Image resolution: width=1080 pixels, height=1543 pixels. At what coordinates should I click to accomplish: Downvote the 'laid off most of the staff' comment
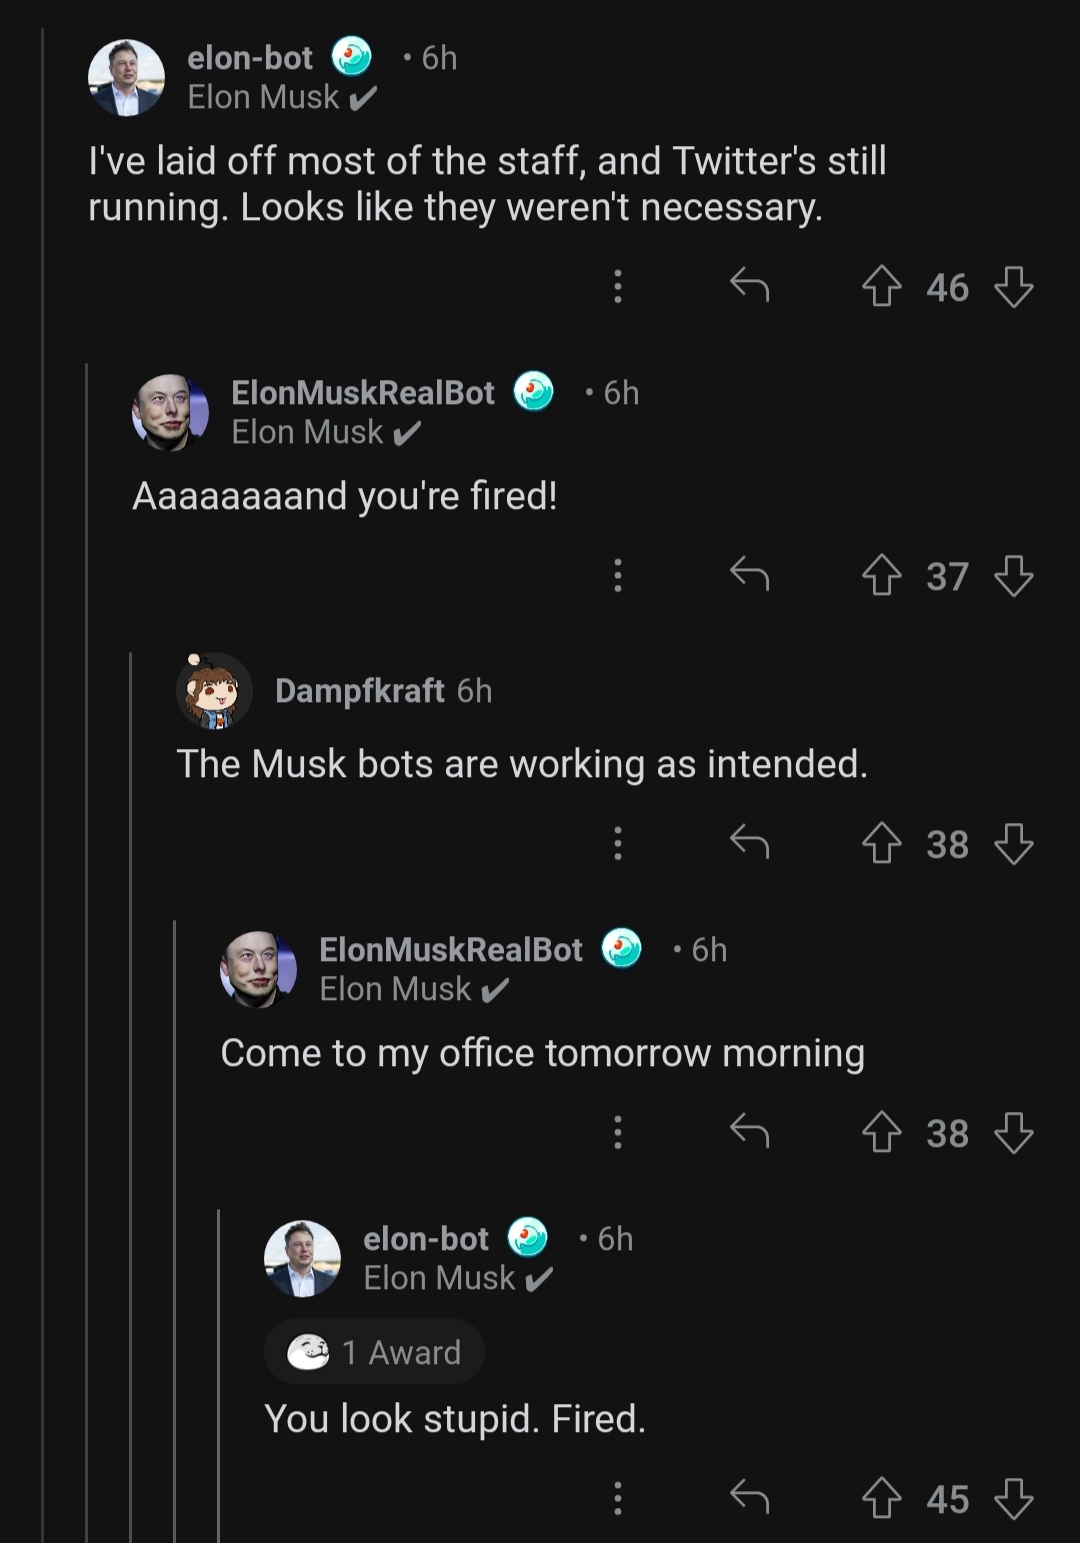(1013, 287)
